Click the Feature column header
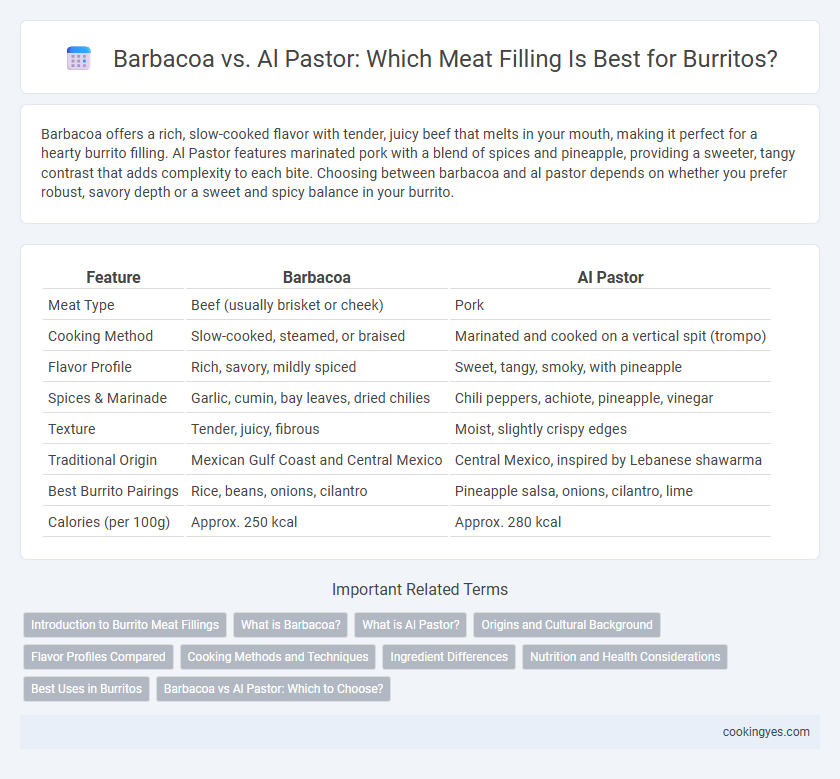This screenshot has width=840, height=779. 113,277
